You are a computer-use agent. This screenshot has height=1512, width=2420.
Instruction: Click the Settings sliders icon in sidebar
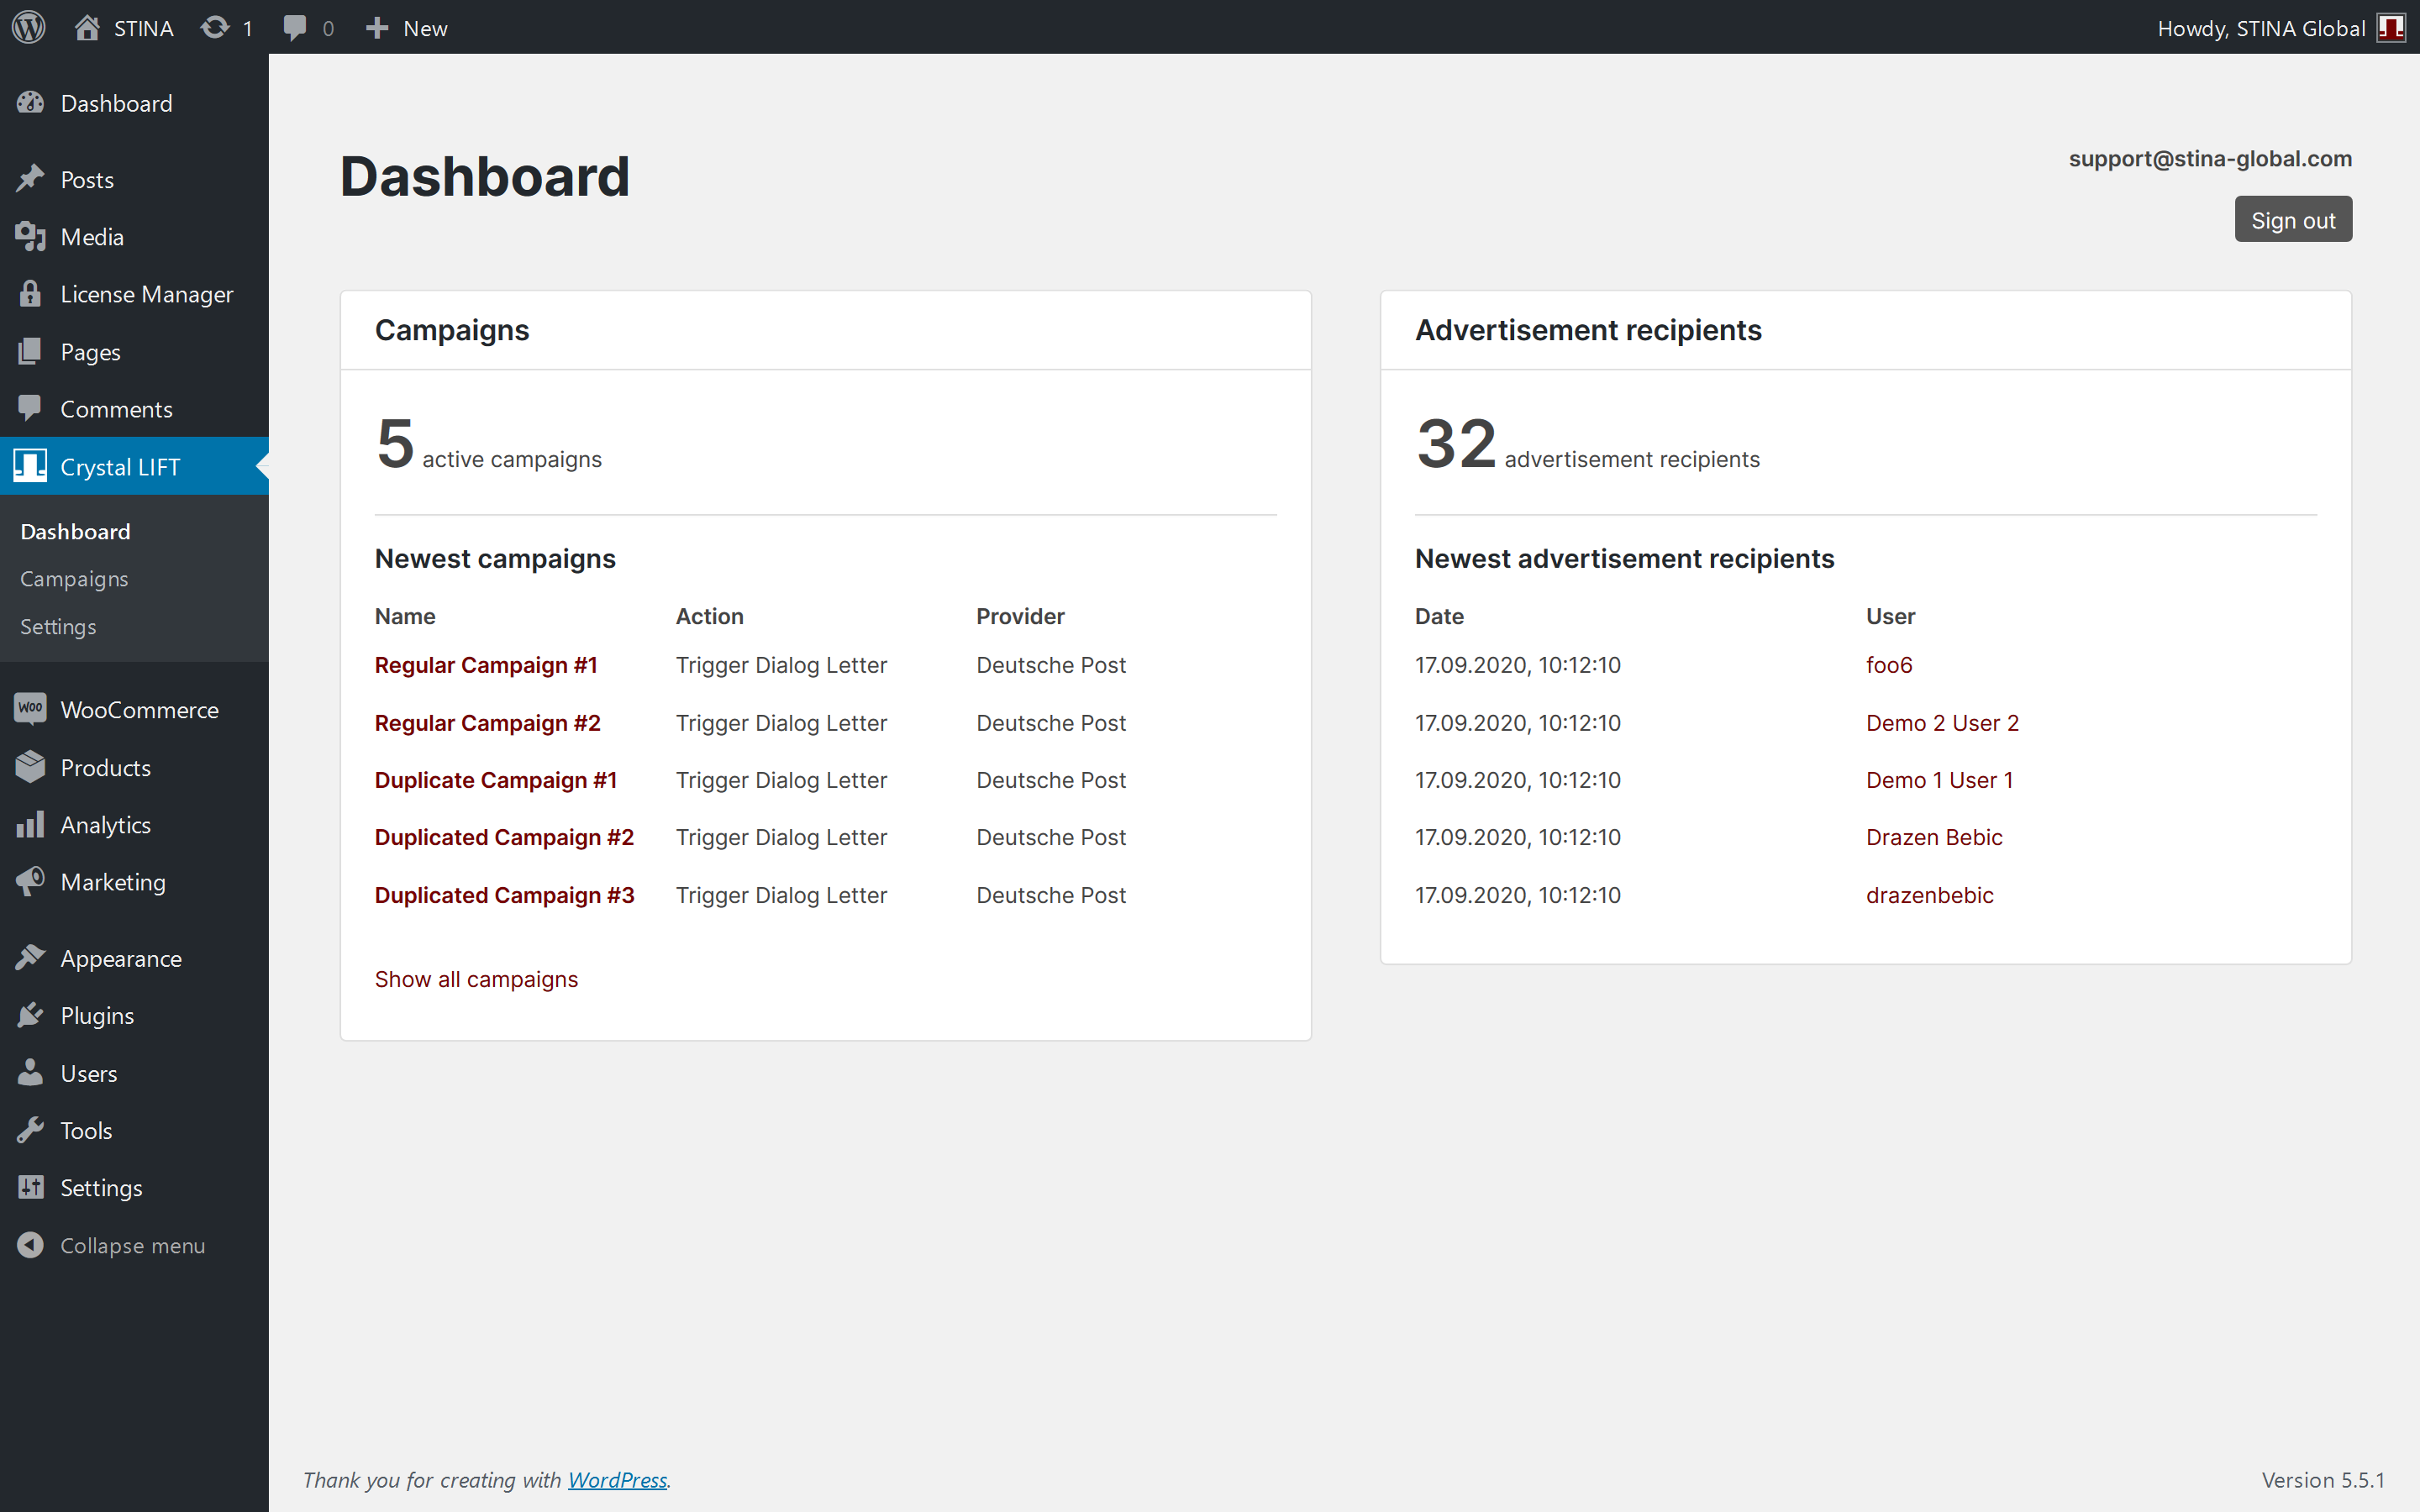coord(30,1187)
